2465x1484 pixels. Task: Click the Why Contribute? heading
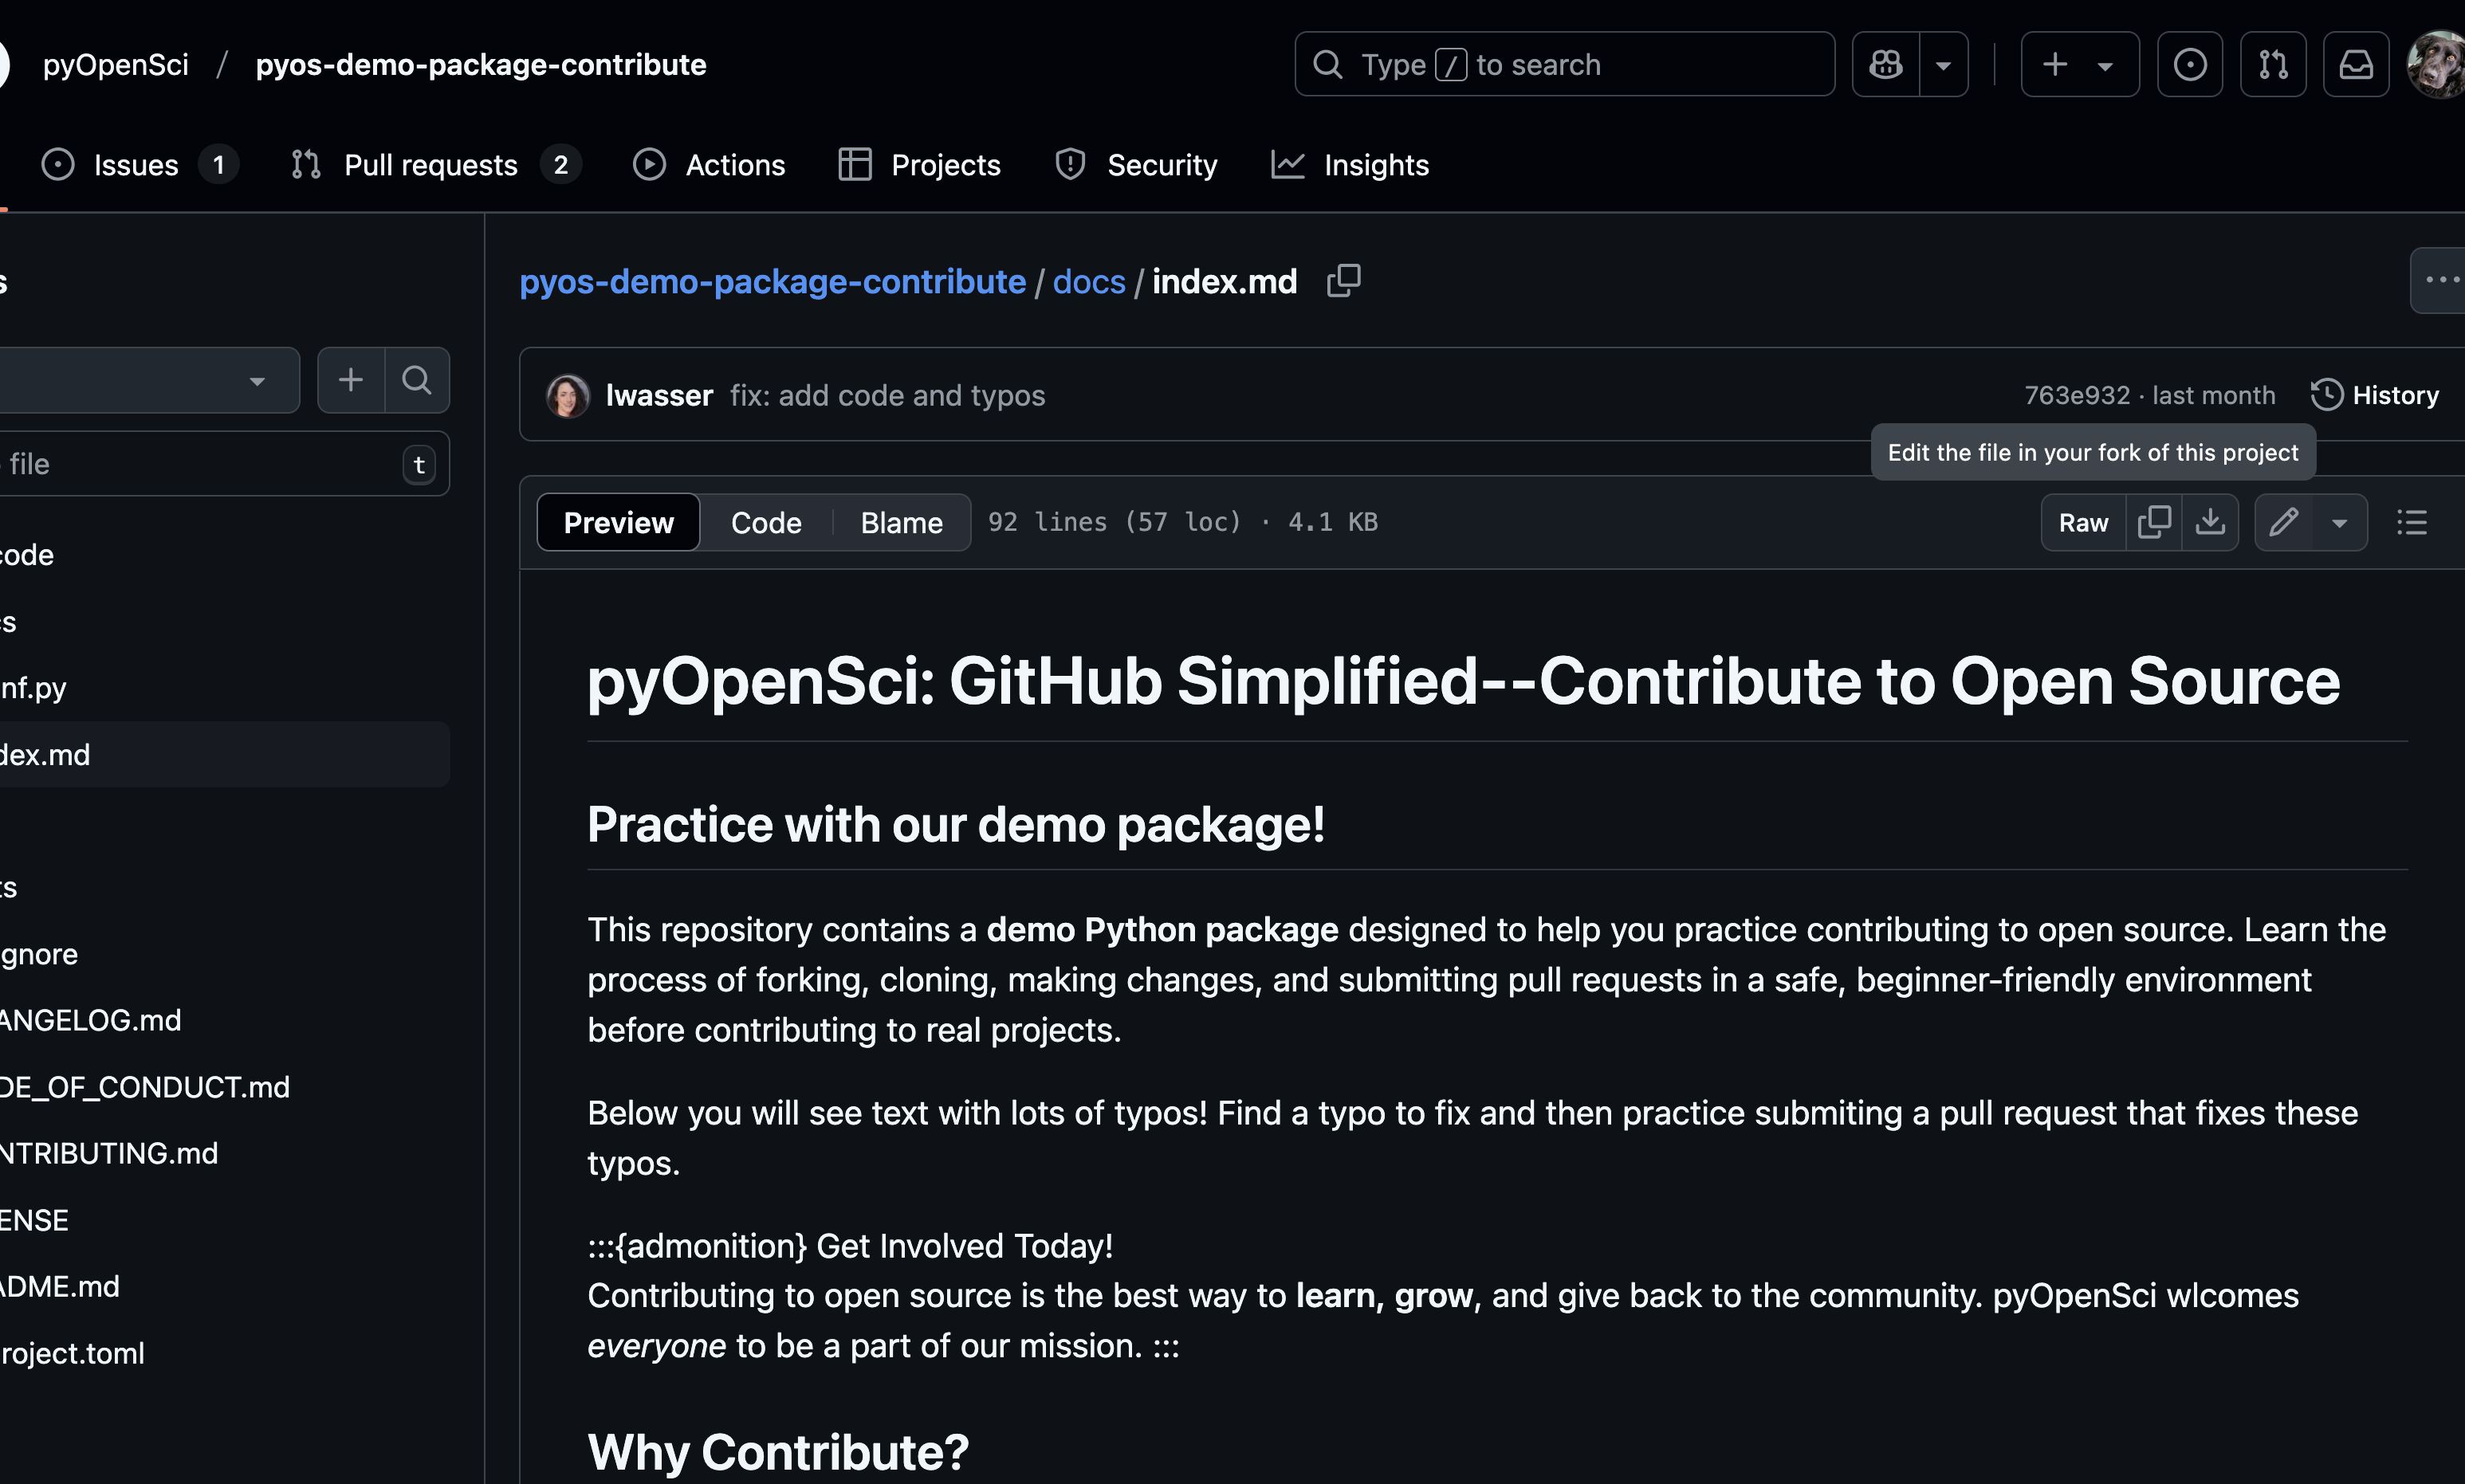pyautogui.click(x=778, y=1452)
